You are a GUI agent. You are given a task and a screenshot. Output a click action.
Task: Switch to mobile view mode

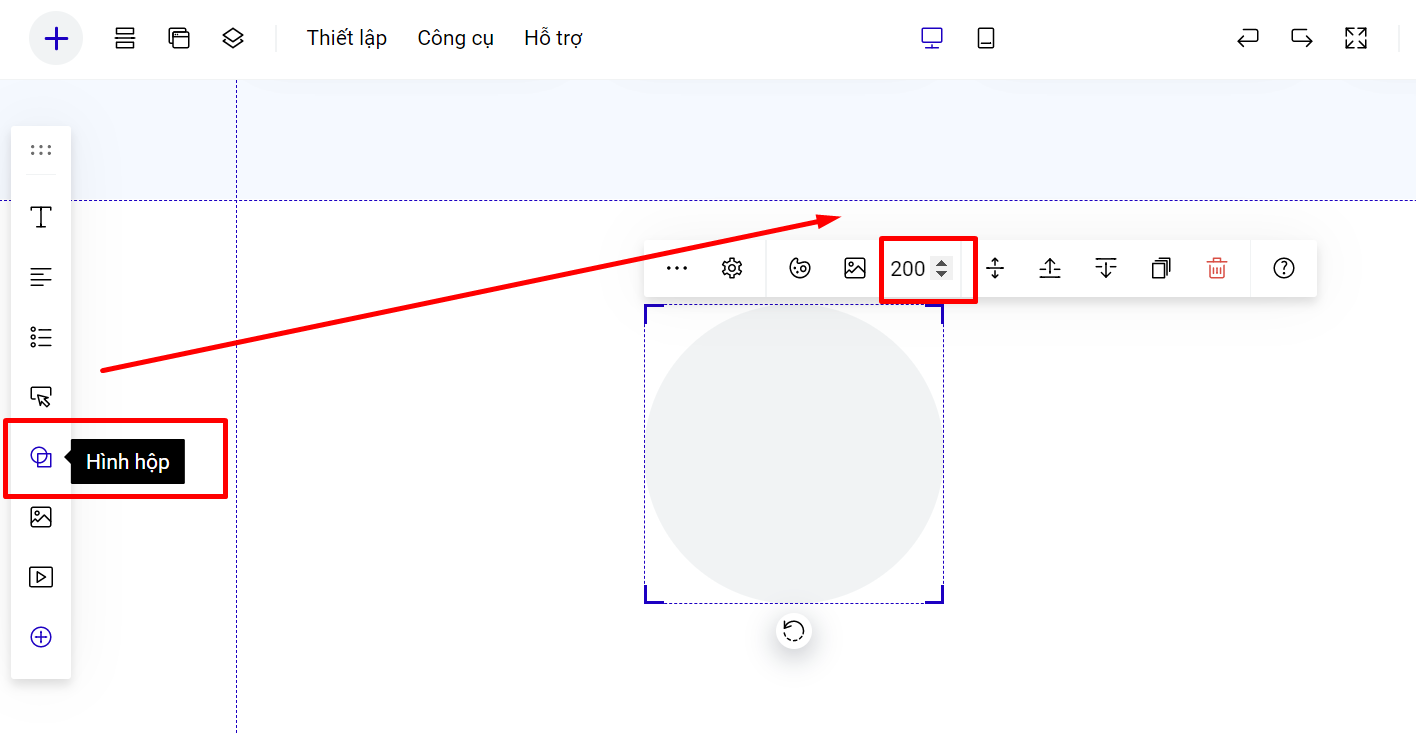986,39
